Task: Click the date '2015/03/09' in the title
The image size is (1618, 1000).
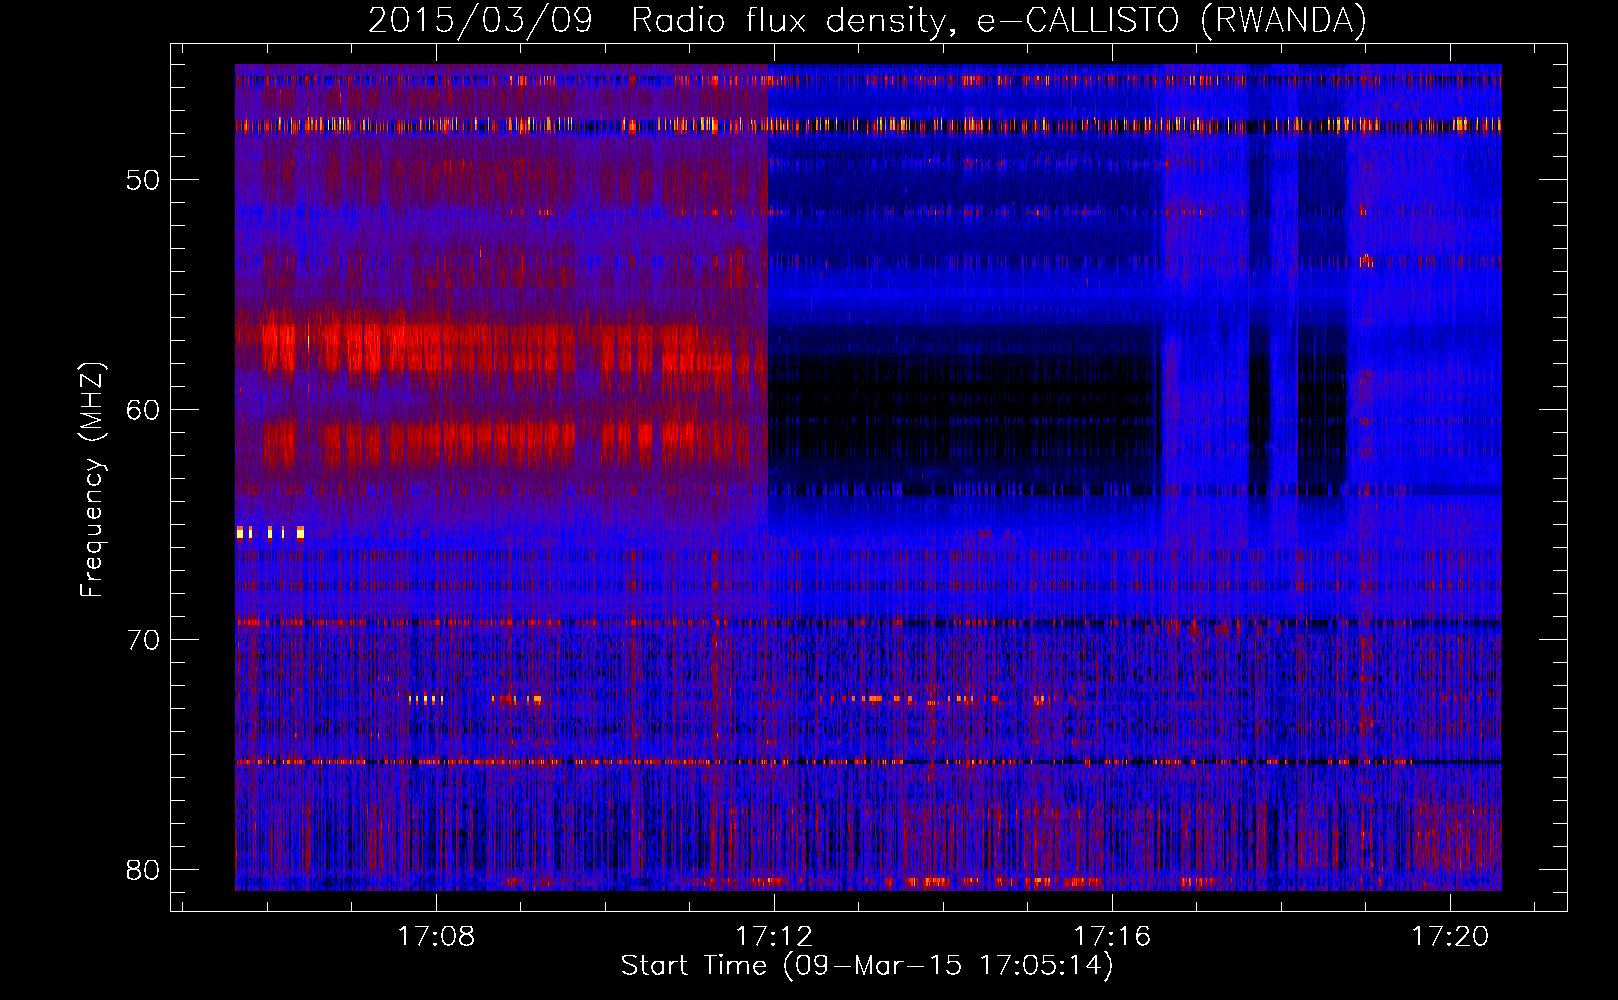Action: pyautogui.click(x=481, y=20)
